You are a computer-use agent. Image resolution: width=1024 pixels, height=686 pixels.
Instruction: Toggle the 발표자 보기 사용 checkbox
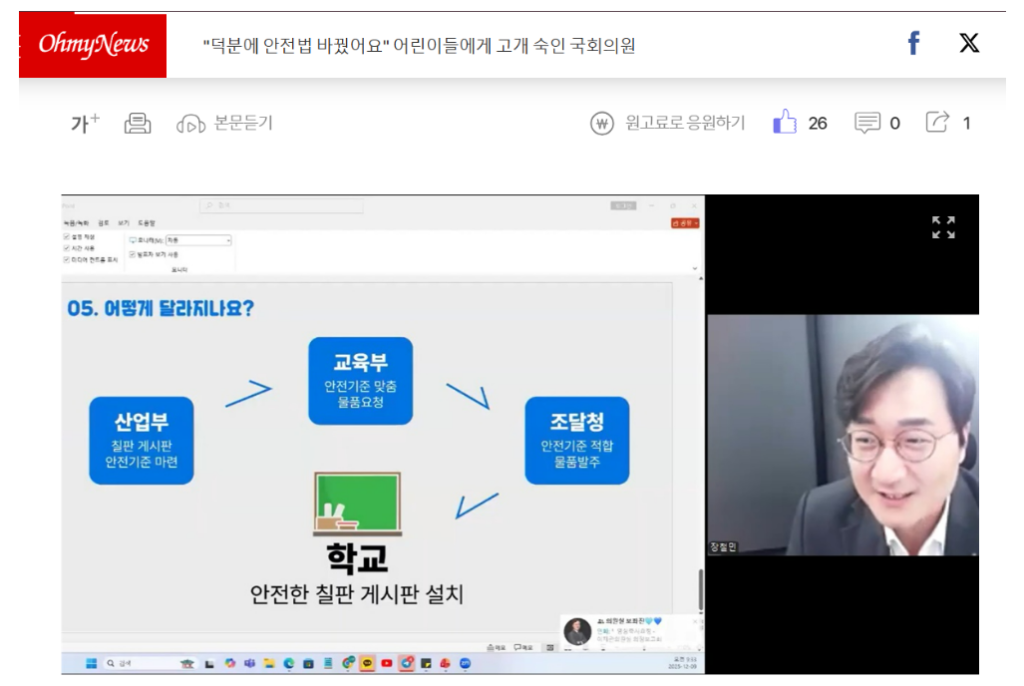pyautogui.click(x=133, y=254)
